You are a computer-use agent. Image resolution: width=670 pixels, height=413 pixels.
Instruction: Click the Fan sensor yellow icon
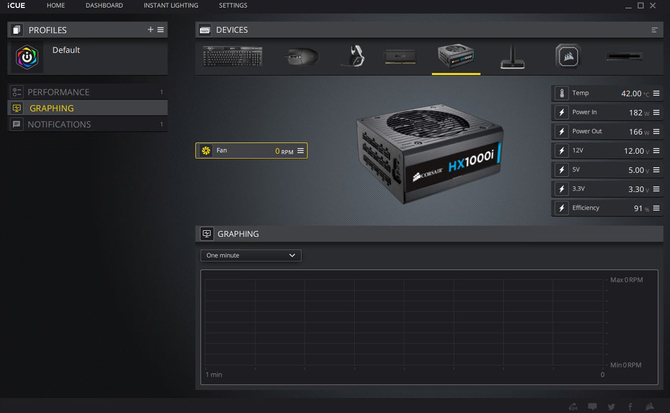click(206, 150)
